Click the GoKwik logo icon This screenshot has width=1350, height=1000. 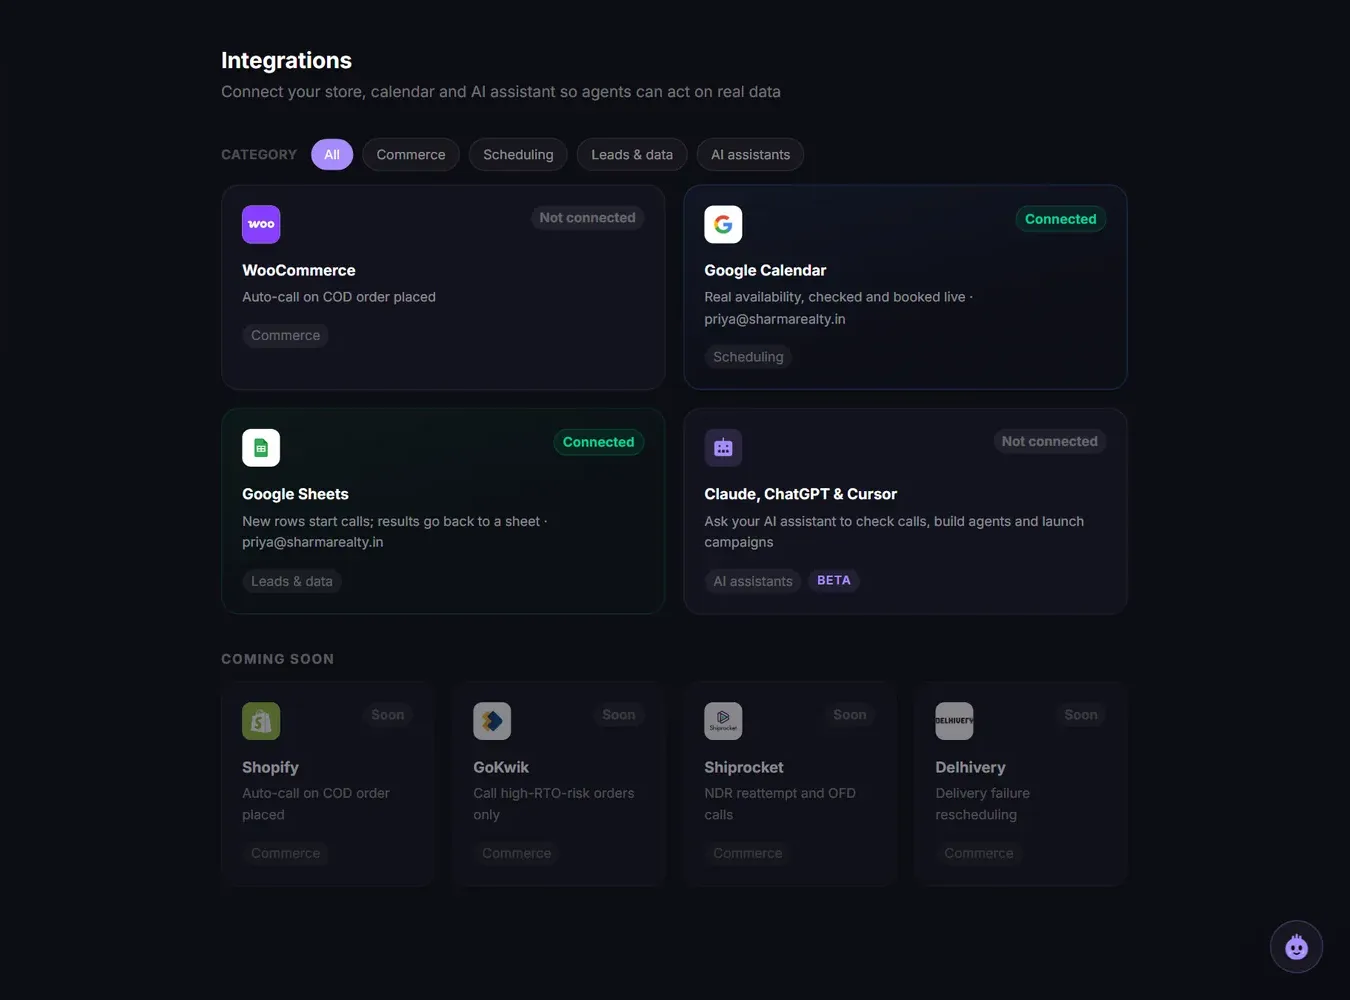[x=492, y=721]
